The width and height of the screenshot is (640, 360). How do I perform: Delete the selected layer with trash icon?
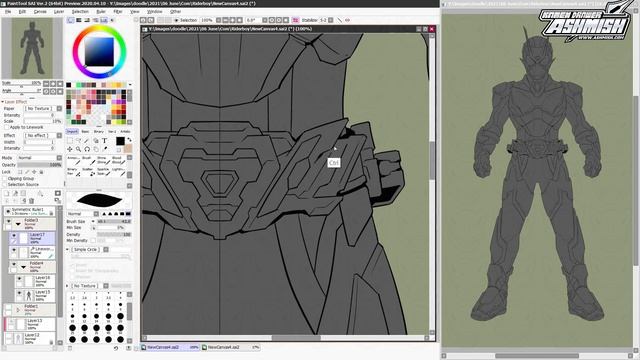[31, 201]
